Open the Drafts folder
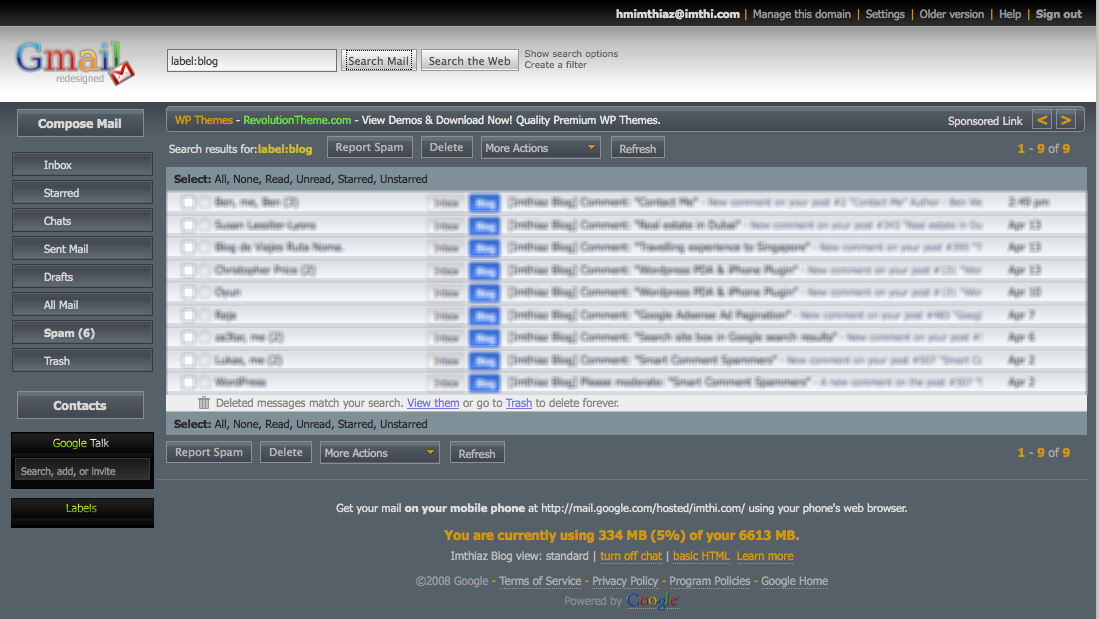This screenshot has height=619, width=1099. click(x=82, y=277)
